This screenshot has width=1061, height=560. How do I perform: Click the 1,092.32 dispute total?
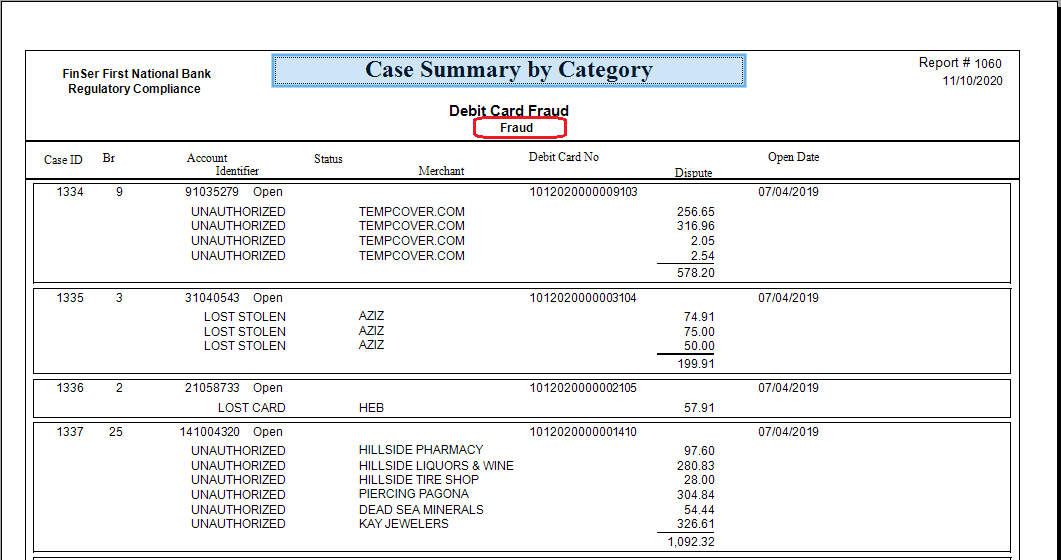pos(690,542)
